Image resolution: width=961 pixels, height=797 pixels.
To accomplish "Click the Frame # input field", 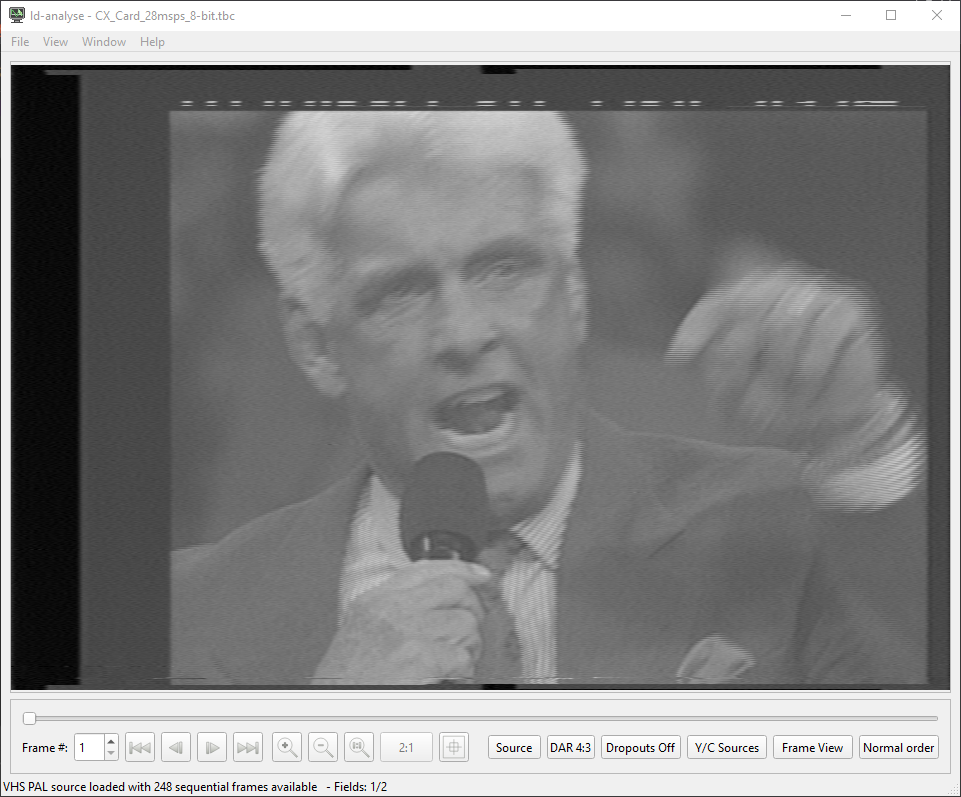I will pyautogui.click(x=89, y=747).
